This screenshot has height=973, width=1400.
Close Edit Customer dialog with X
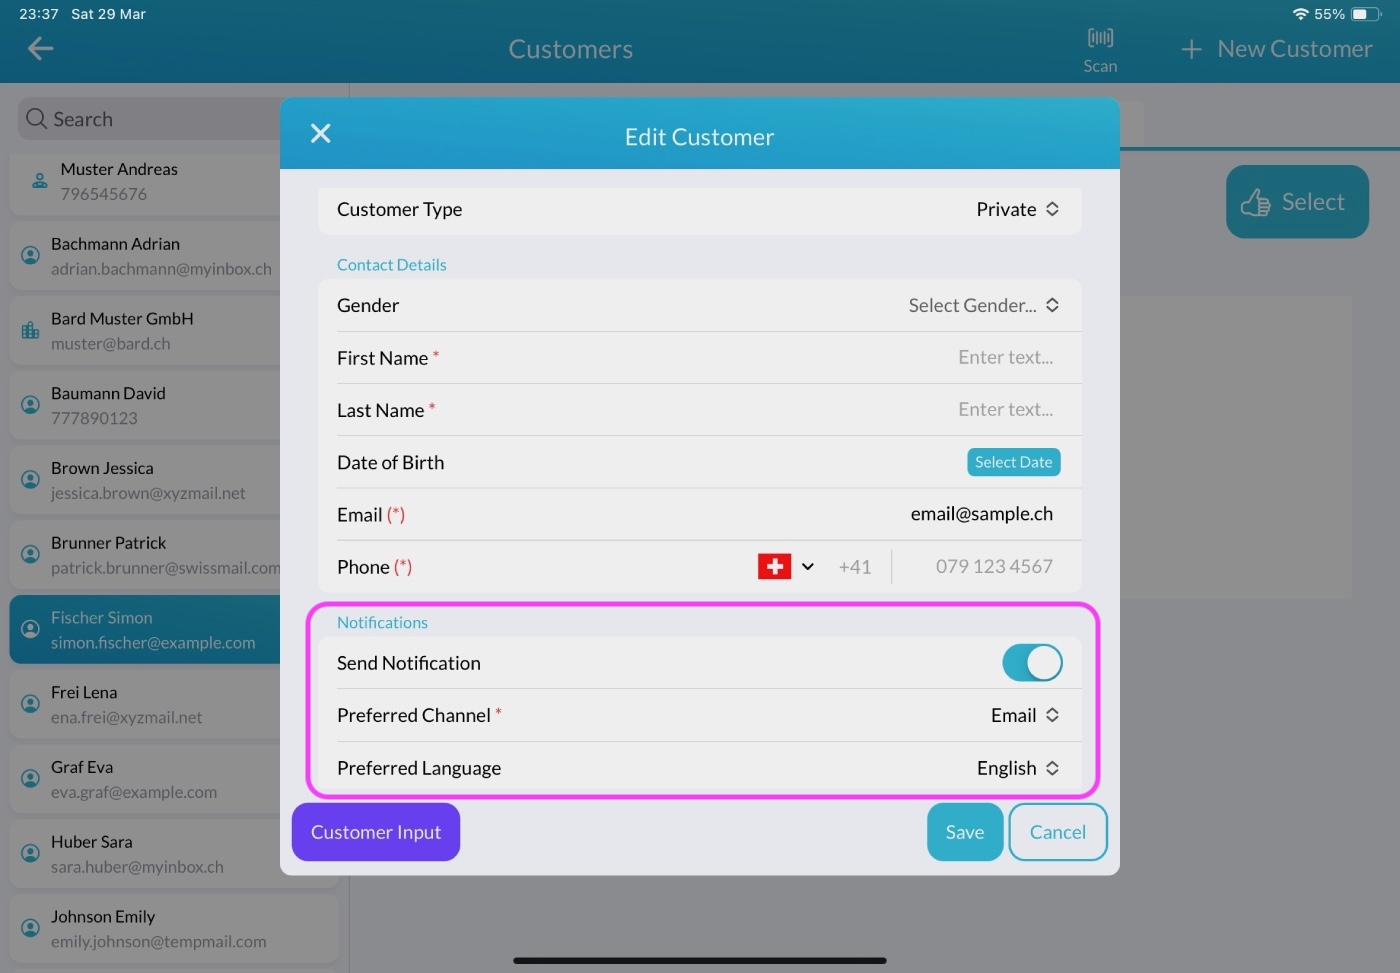[x=320, y=134]
